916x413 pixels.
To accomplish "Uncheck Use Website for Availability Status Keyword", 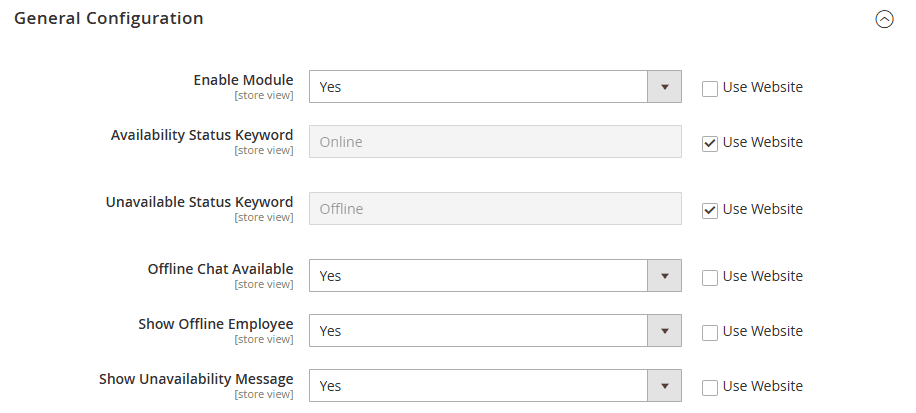I will coord(710,143).
